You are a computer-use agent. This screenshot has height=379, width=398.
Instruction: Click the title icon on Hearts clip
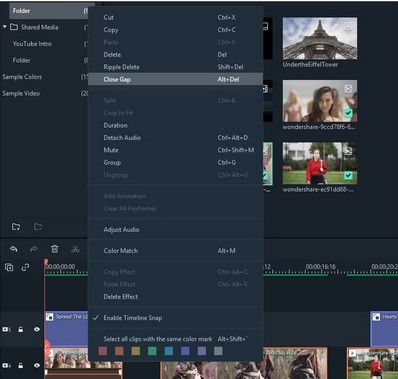click(376, 317)
